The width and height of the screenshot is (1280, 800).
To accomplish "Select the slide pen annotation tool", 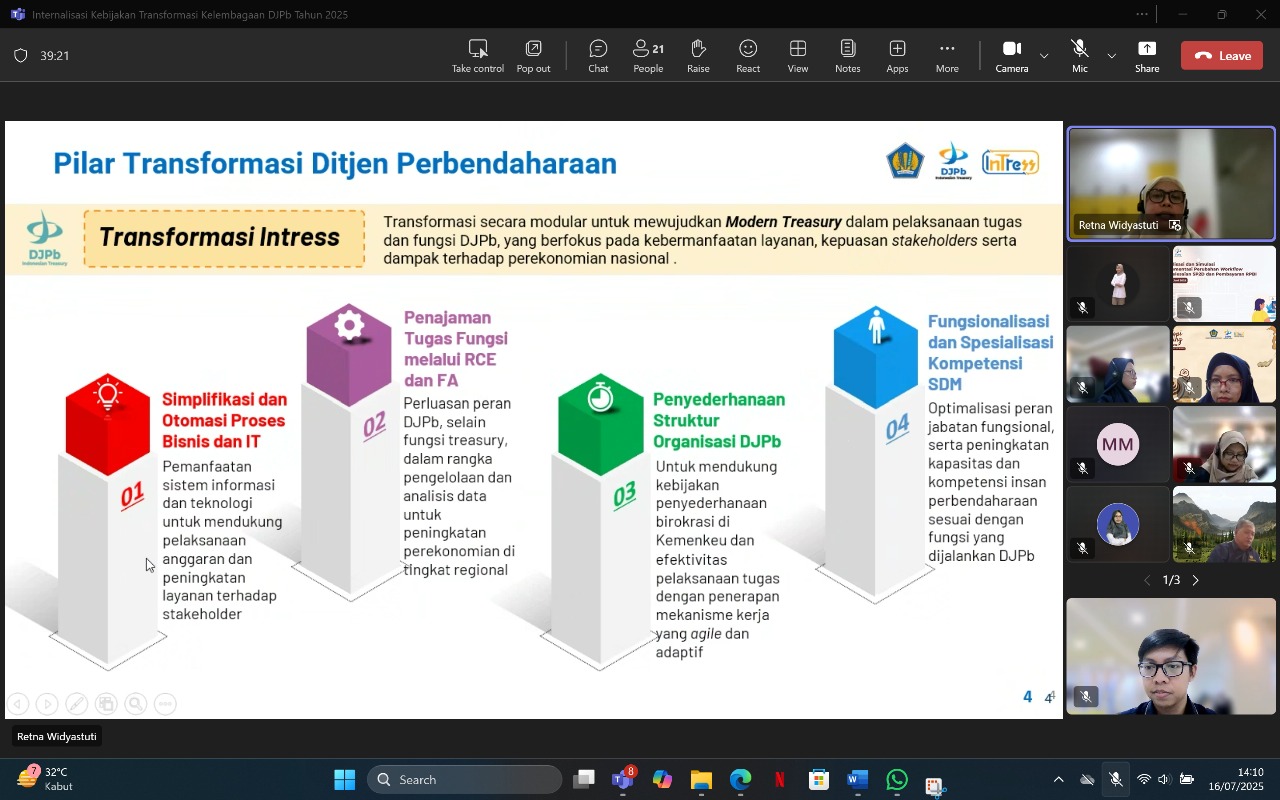I will click(x=76, y=704).
